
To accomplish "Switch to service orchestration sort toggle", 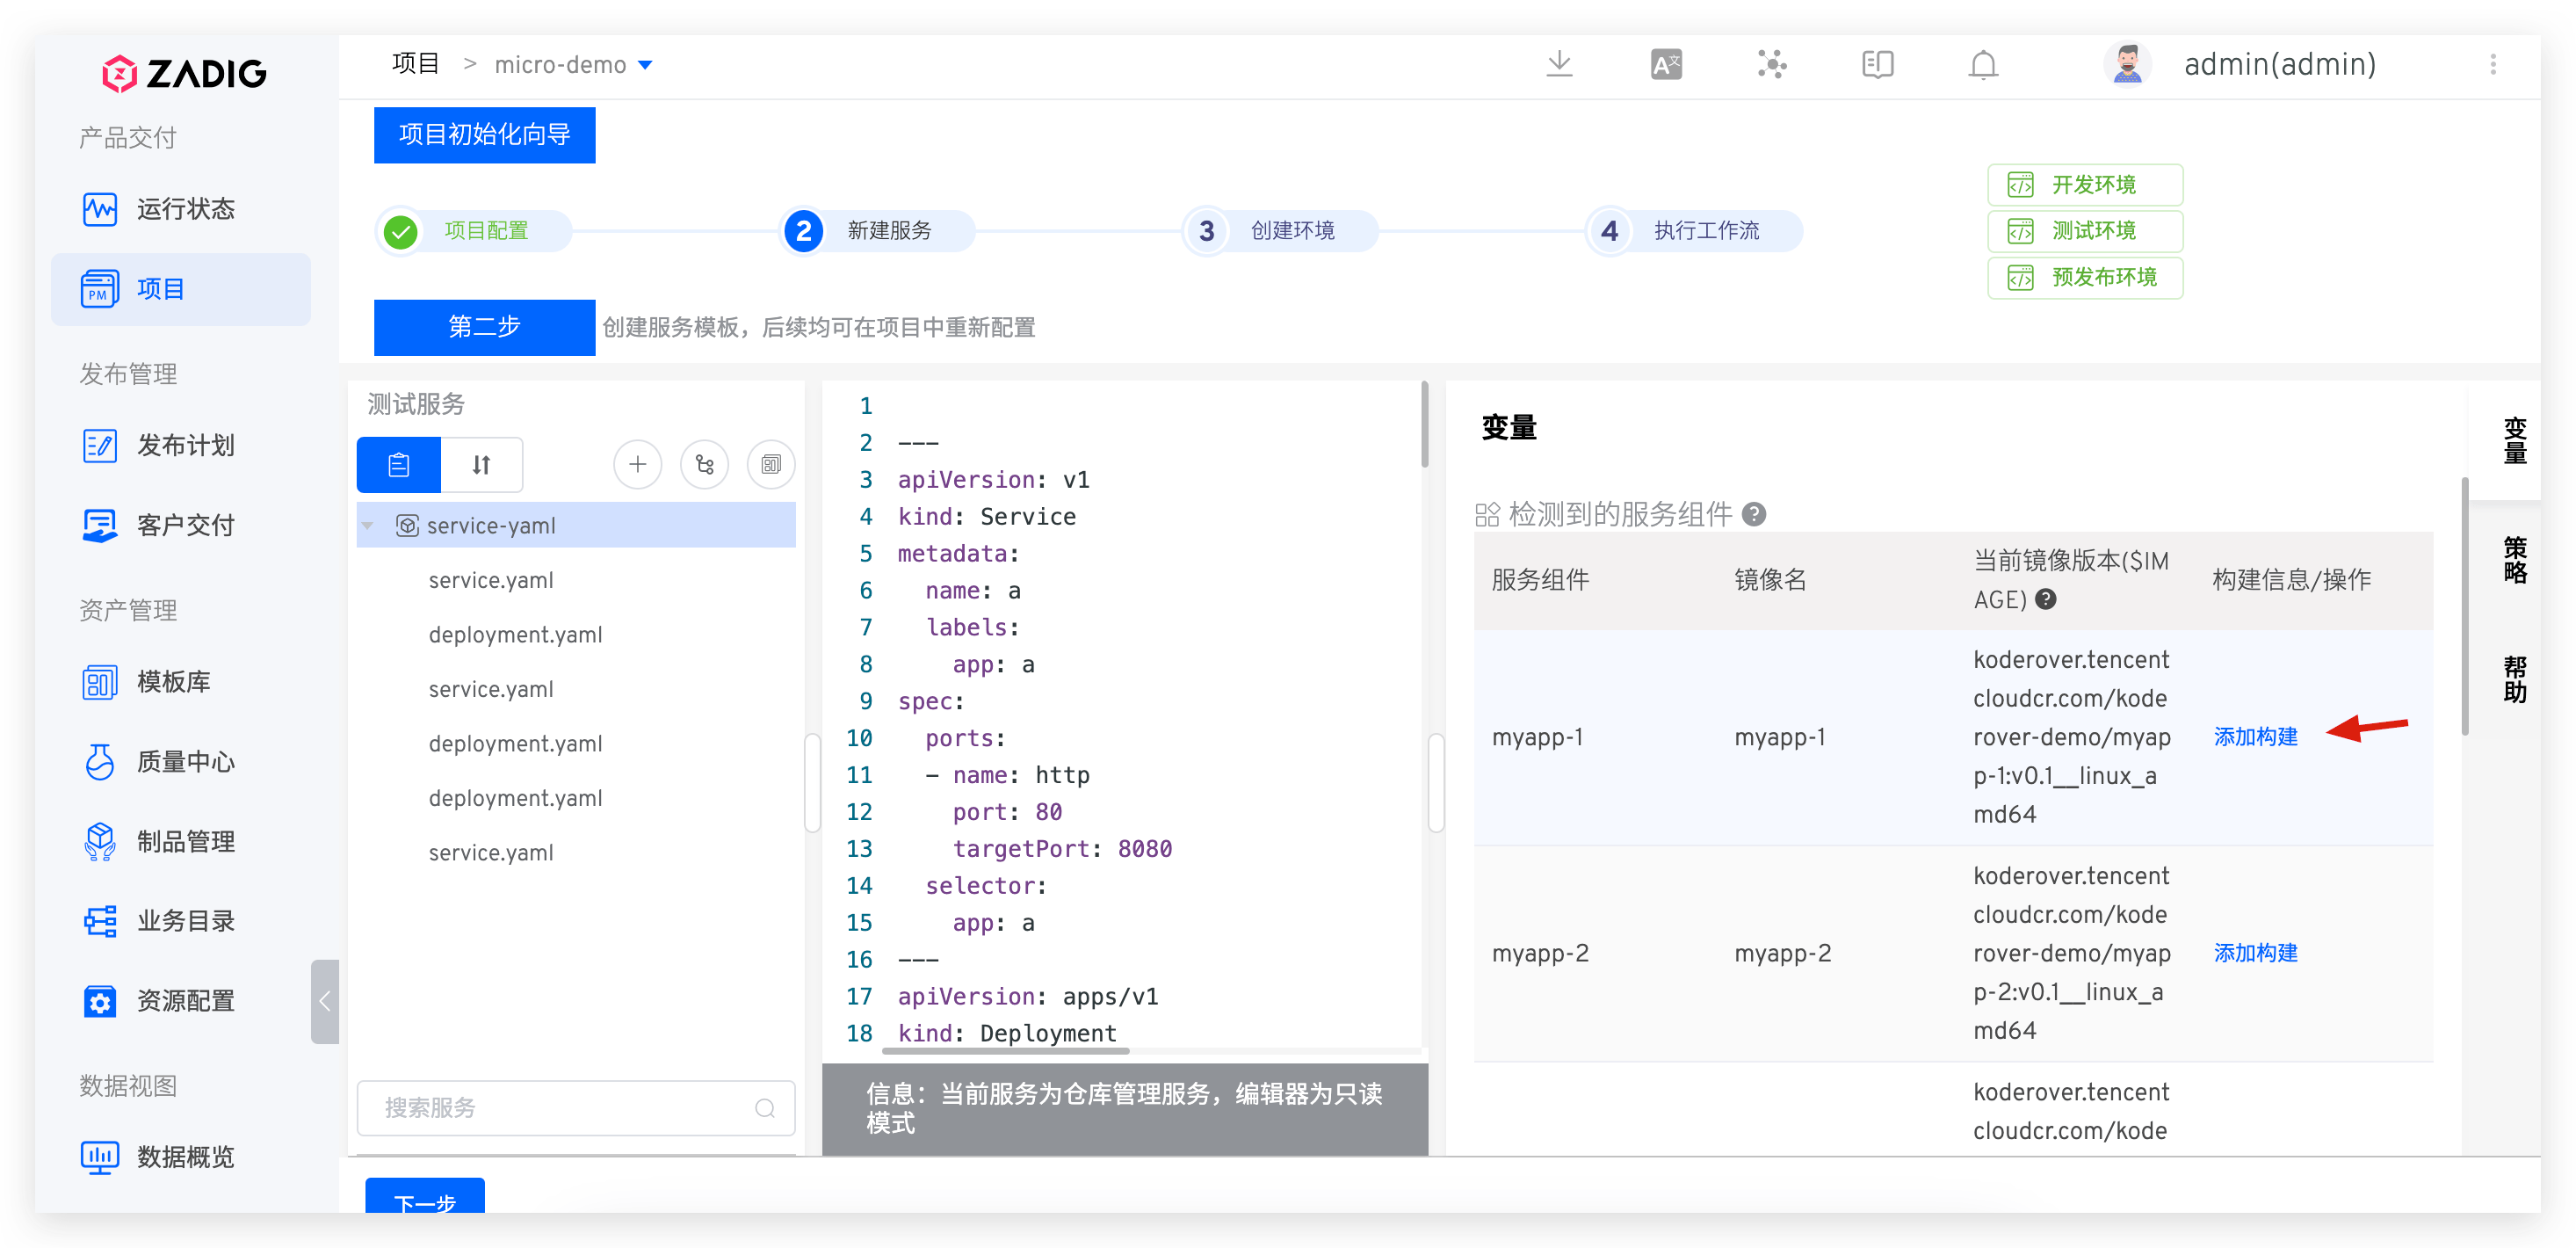I will pos(481,464).
